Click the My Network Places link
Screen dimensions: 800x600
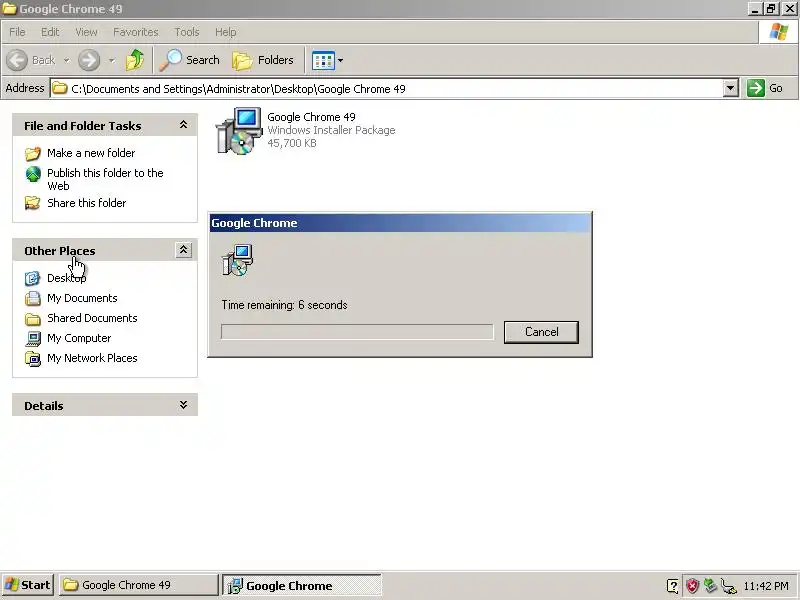click(x=92, y=358)
